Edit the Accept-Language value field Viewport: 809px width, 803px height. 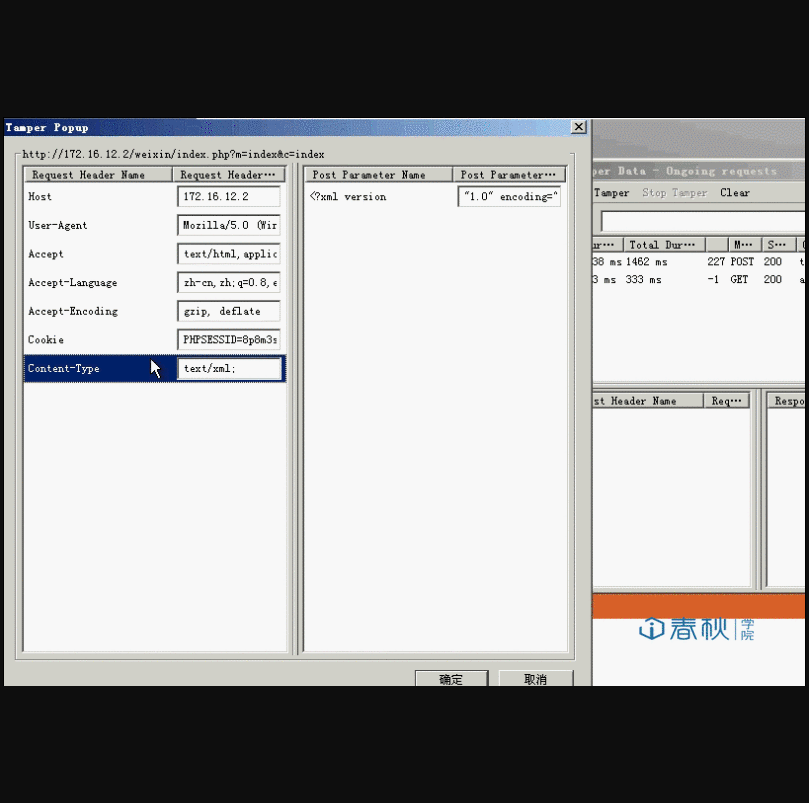tap(229, 283)
